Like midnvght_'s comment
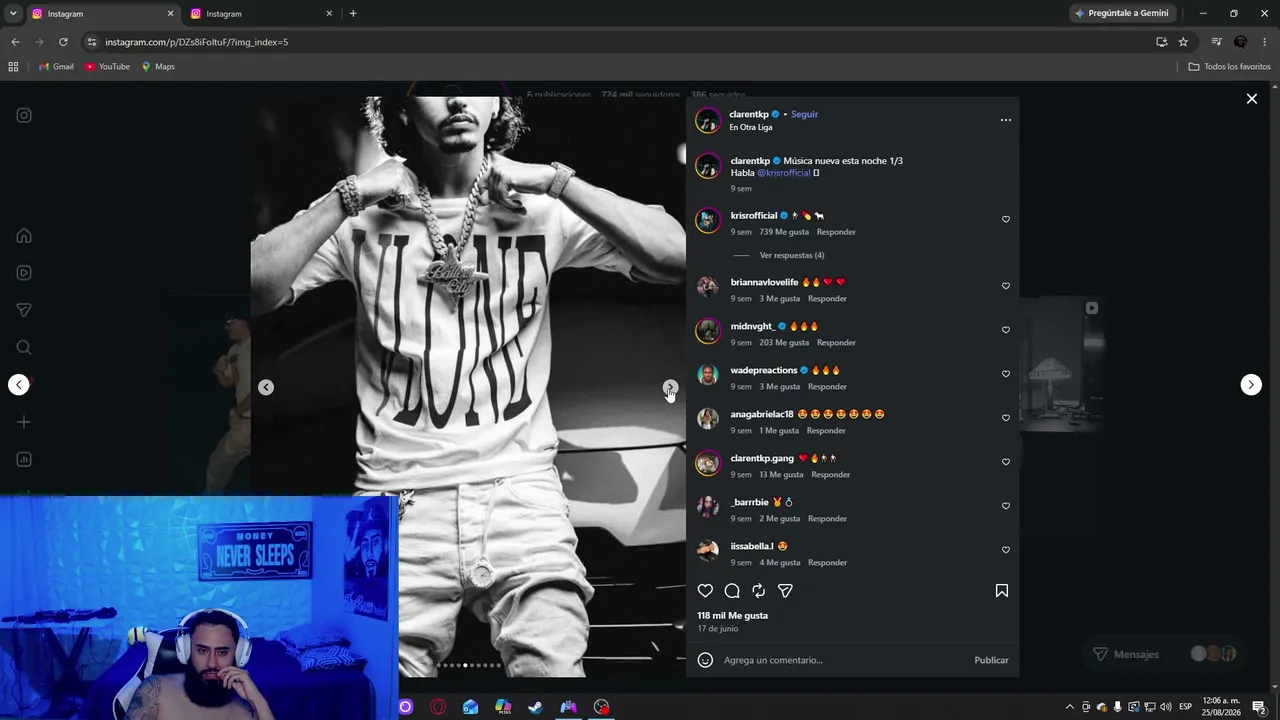This screenshot has height=720, width=1280. pos(1006,330)
